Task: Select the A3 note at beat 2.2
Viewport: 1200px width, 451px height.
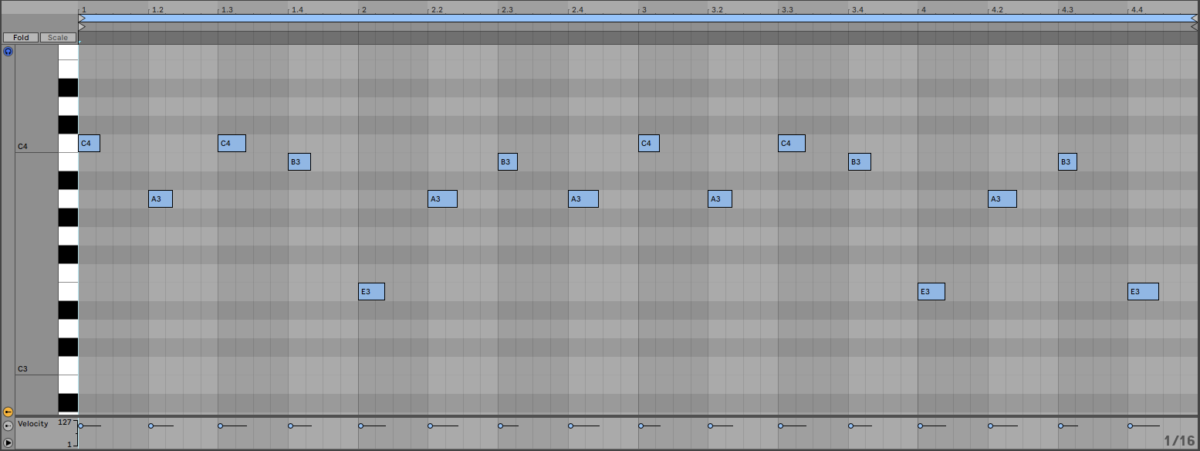Action: 442,199
